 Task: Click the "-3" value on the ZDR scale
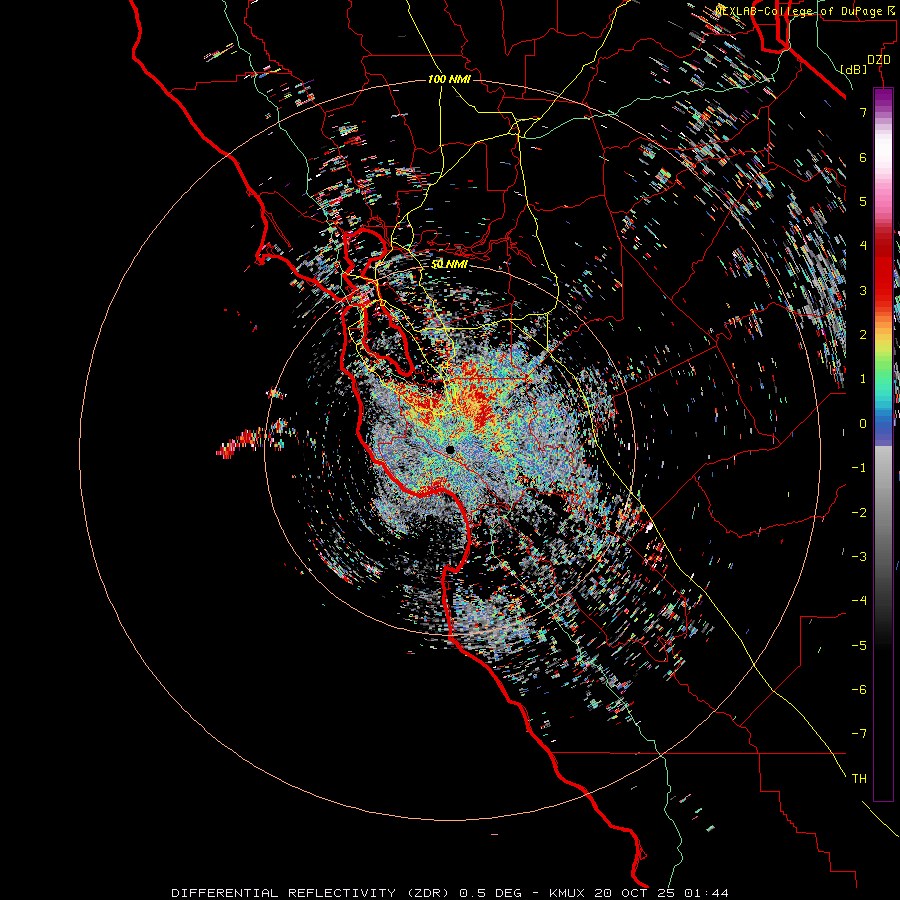[859, 556]
